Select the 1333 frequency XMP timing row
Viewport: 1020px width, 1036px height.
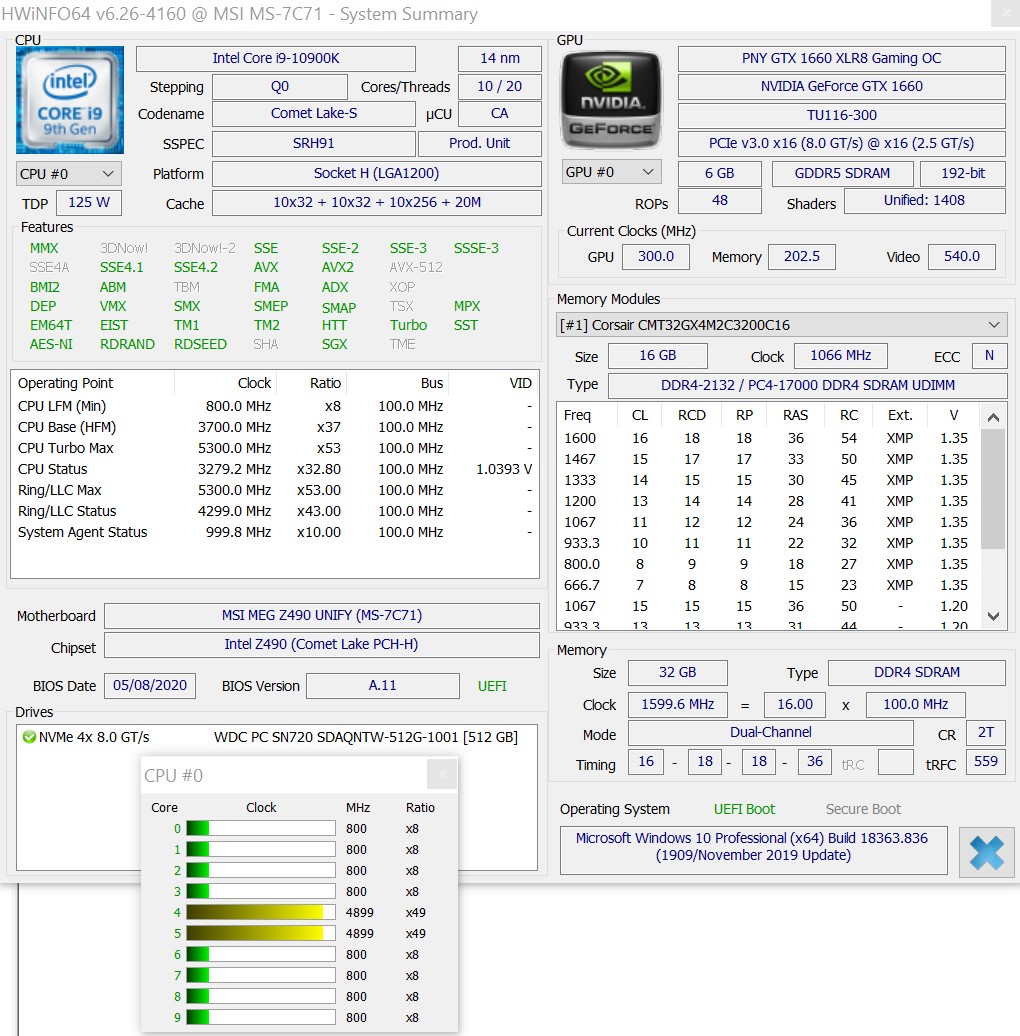click(x=769, y=480)
